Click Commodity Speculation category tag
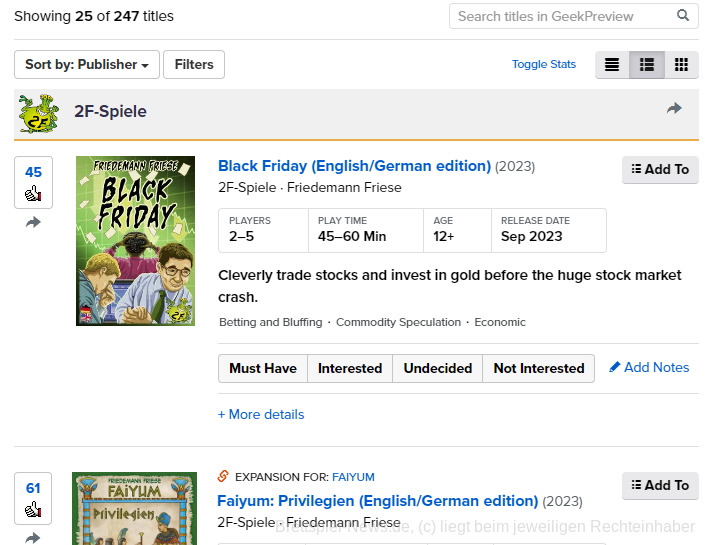The width and height of the screenshot is (708, 545). 398,322
